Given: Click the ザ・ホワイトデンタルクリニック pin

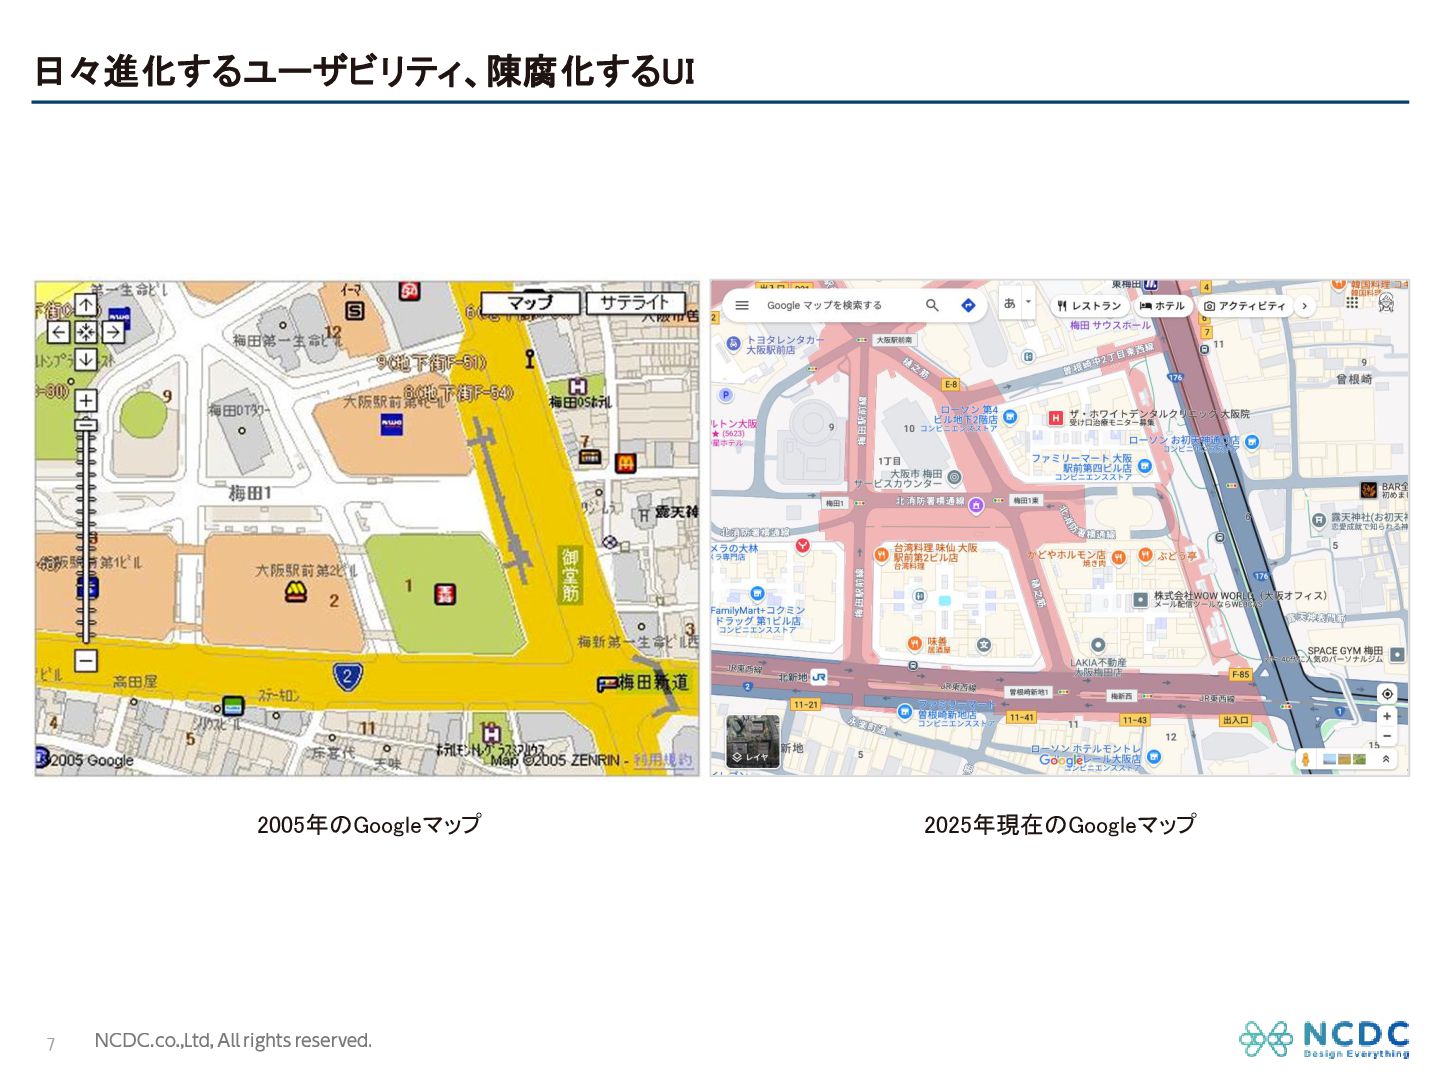Looking at the screenshot, I should (x=1055, y=418).
